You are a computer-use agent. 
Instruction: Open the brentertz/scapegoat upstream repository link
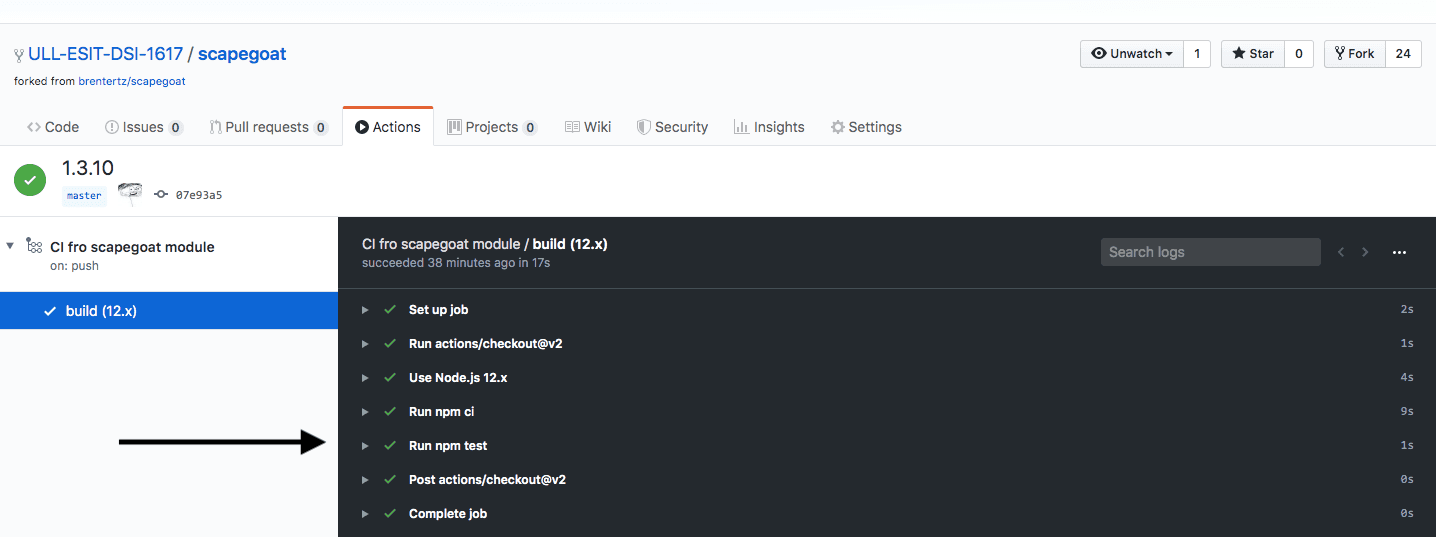tap(132, 81)
